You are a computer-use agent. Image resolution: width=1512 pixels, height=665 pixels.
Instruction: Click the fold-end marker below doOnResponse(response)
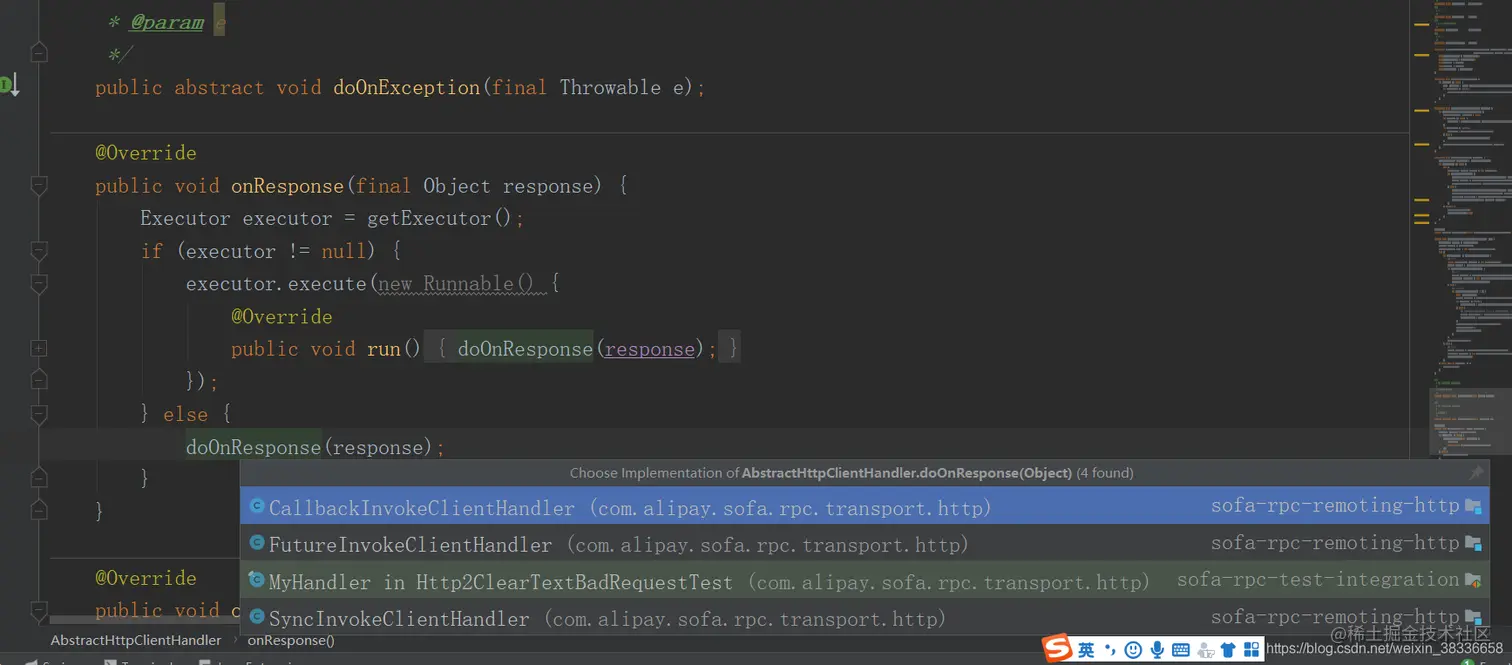pos(39,477)
